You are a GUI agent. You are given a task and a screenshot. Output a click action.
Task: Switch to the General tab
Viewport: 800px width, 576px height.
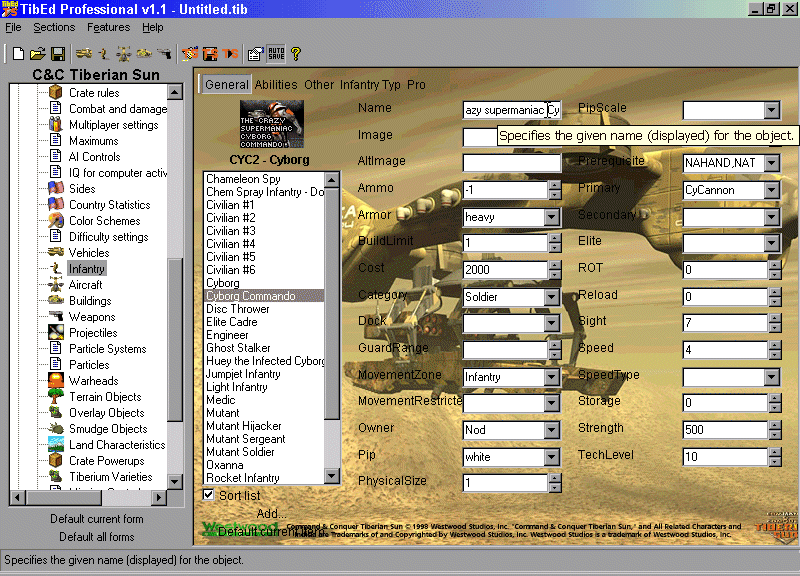click(227, 85)
